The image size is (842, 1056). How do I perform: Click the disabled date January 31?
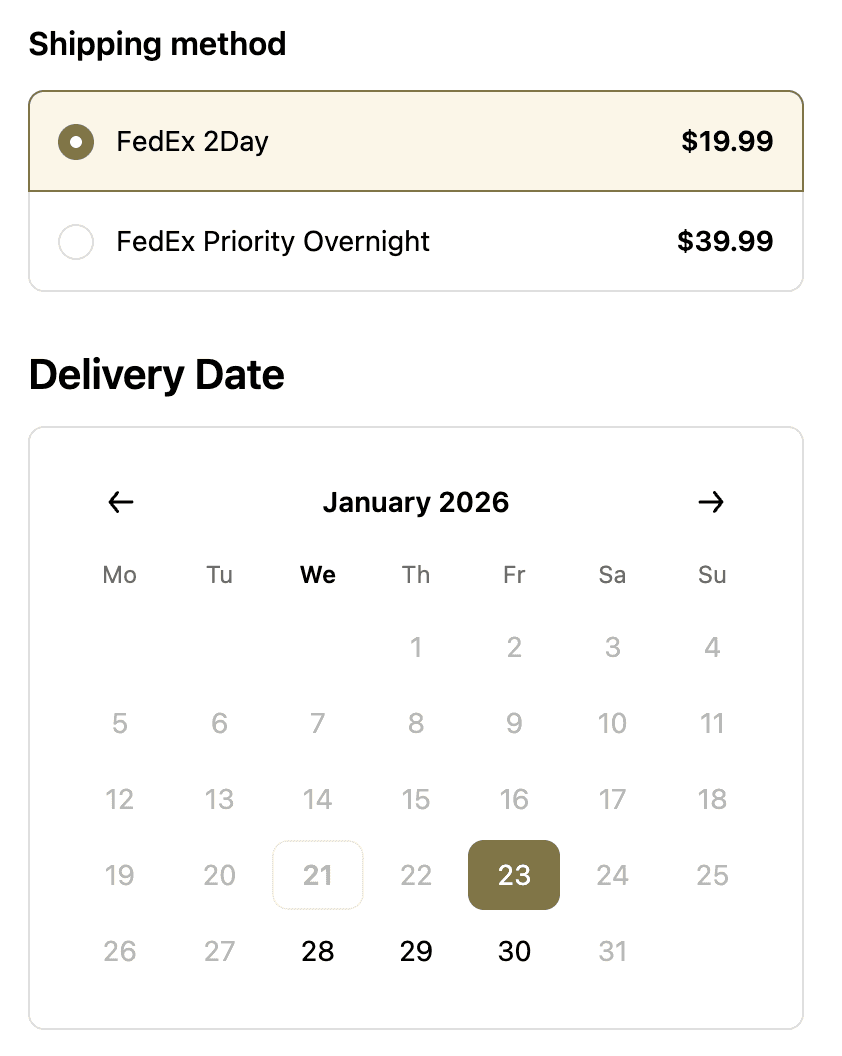click(x=612, y=951)
